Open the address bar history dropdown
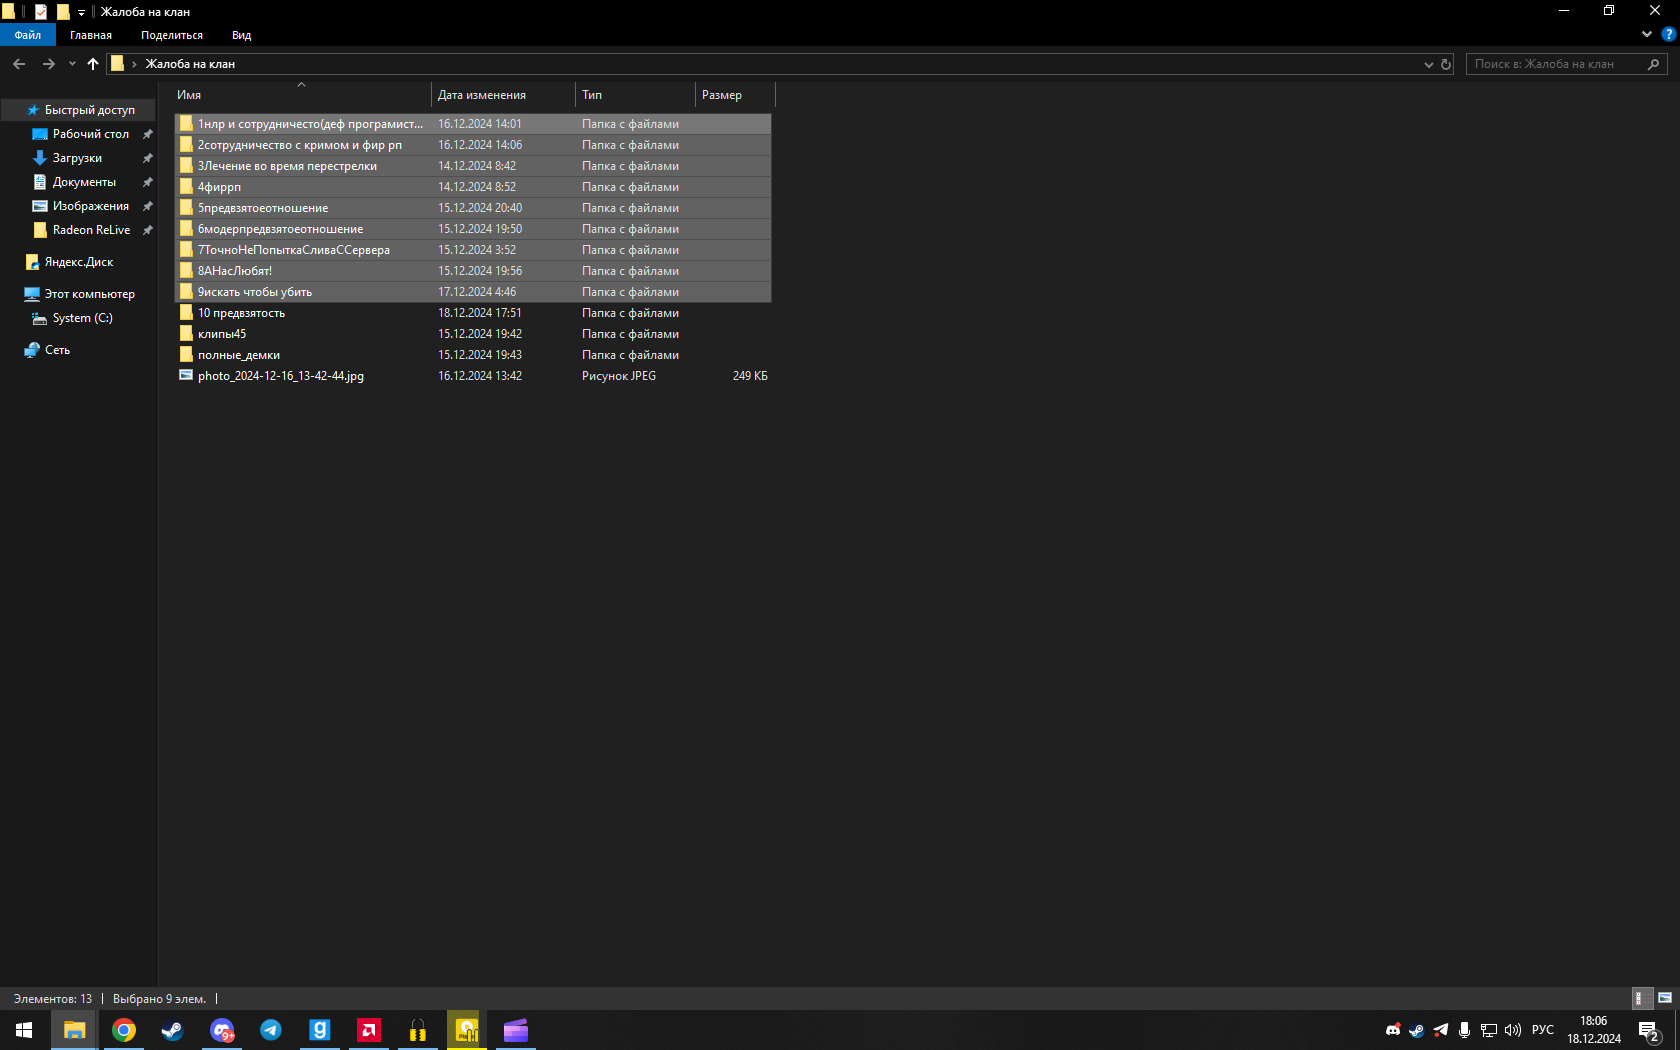The height and width of the screenshot is (1050, 1680). tap(1428, 64)
